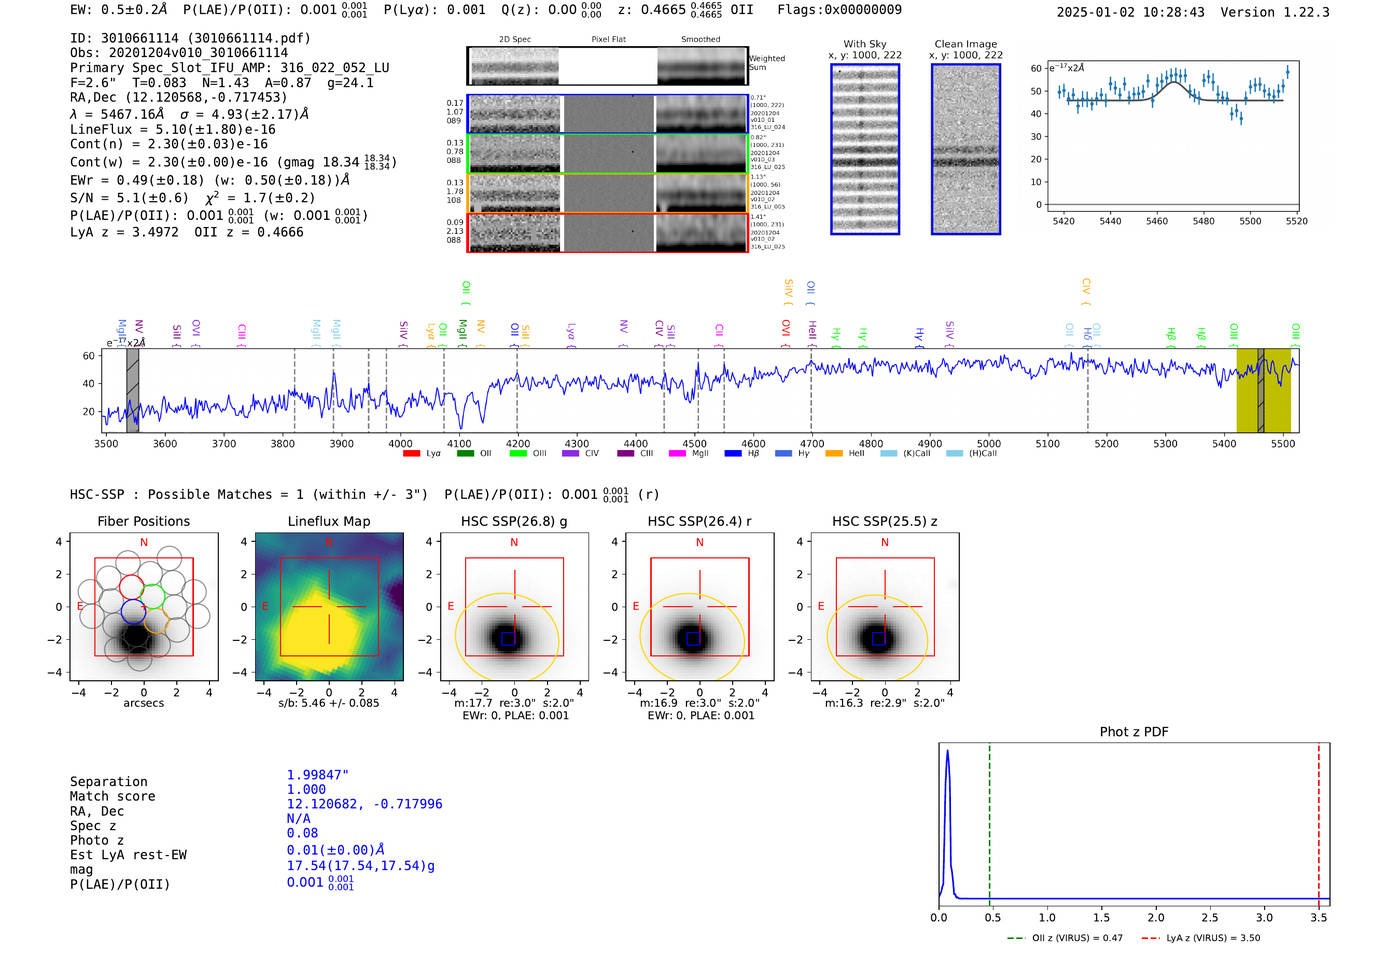The width and height of the screenshot is (1400, 953).
Task: Select the (K)CaII legend entry
Action: click(906, 454)
